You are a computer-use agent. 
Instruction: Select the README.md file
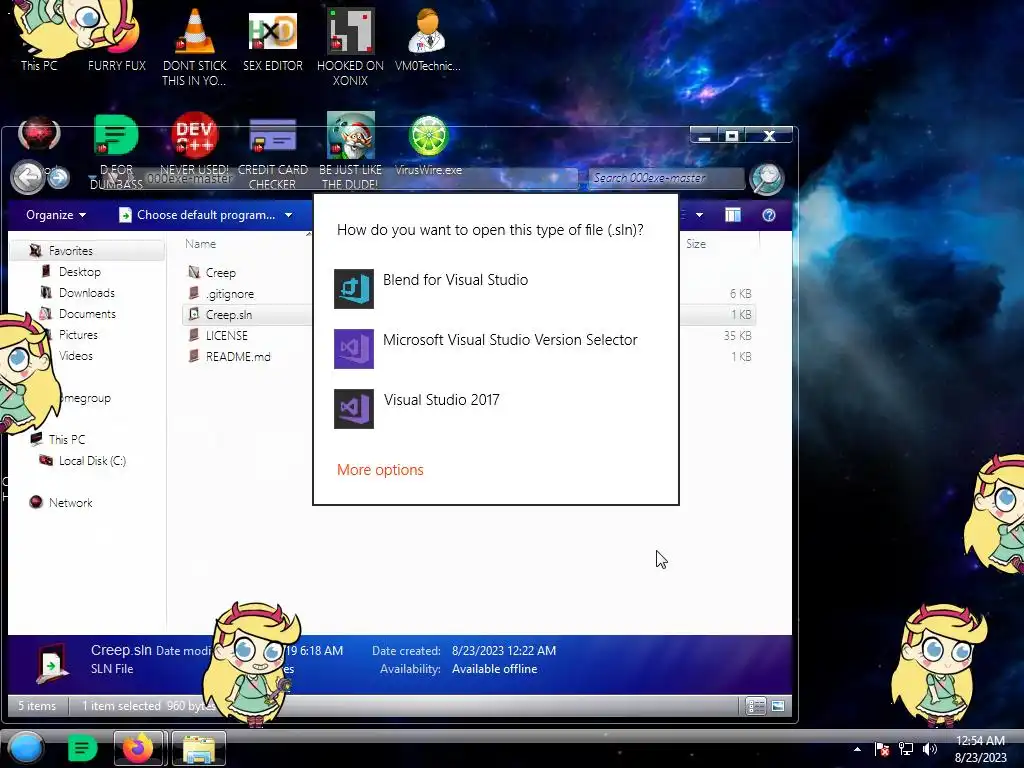click(x=238, y=357)
